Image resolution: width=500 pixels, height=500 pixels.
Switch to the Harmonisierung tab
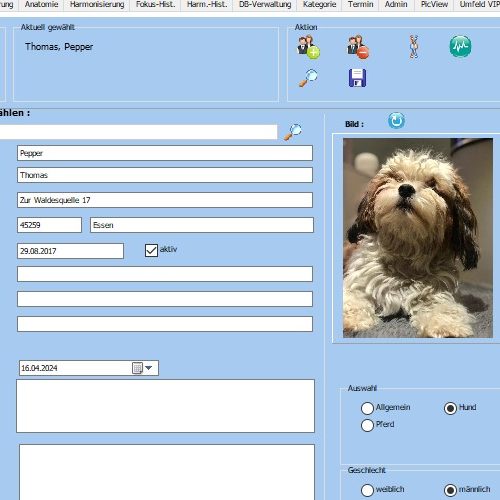click(97, 5)
